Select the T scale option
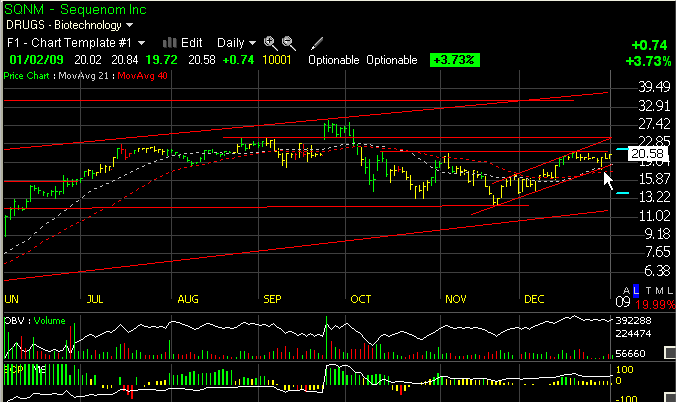The image size is (678, 402). pos(648,291)
